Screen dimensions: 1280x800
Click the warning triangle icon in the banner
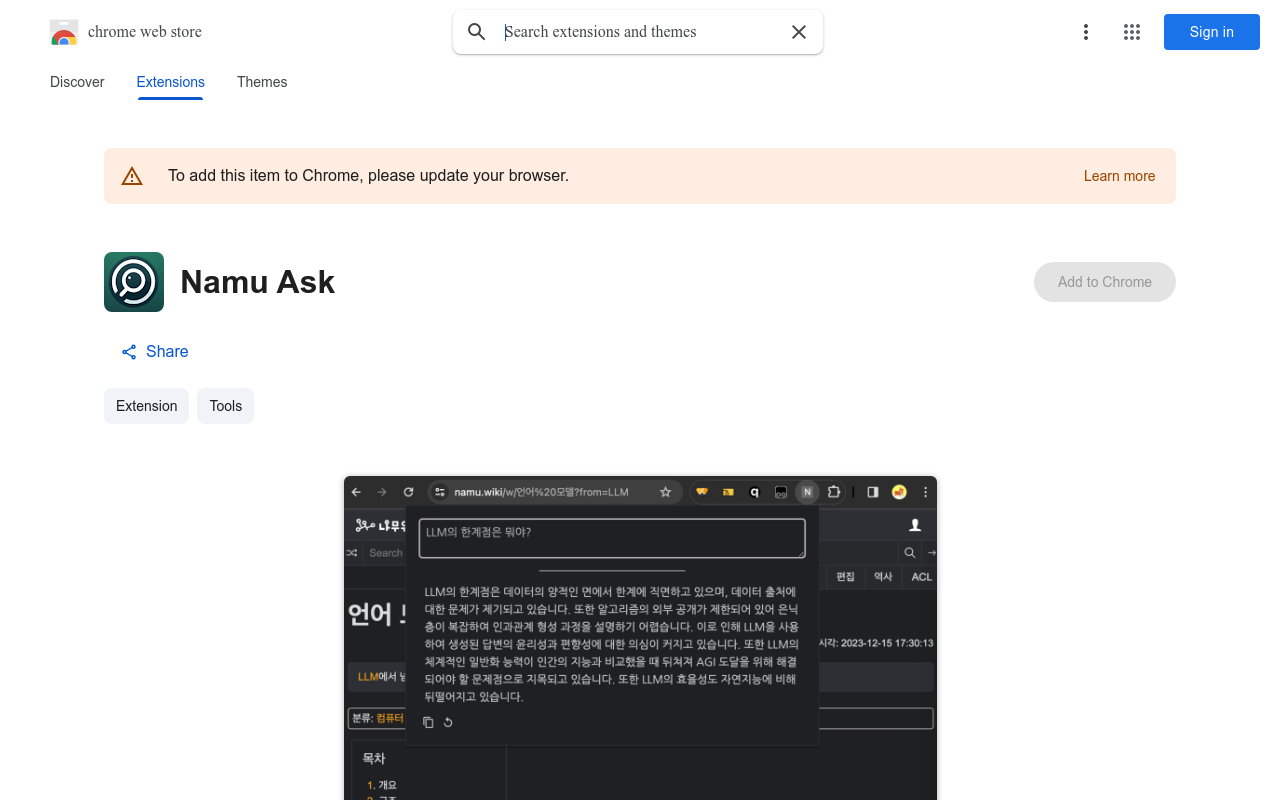(x=132, y=175)
